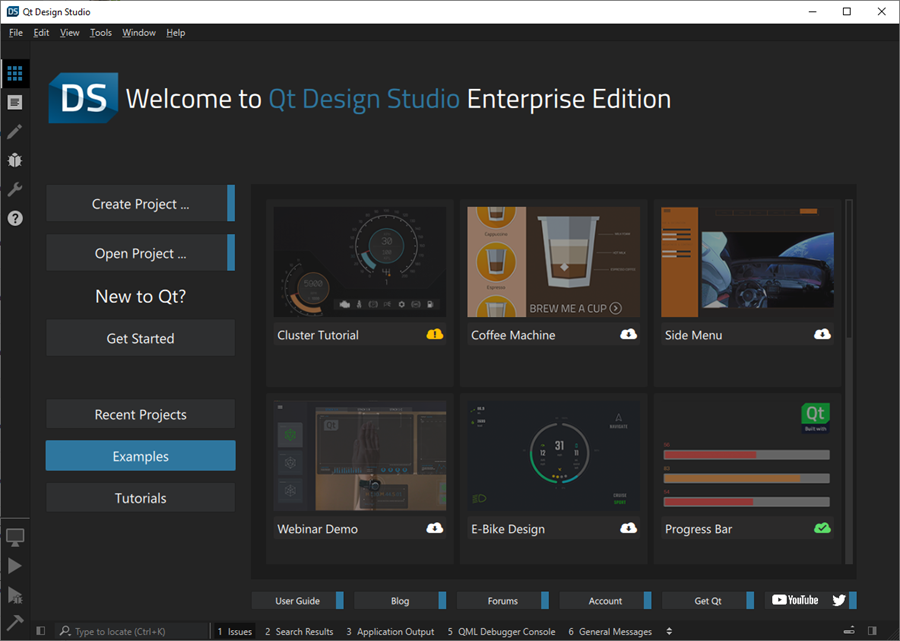Open the output pane selector chevron

pyautogui.click(x=668, y=631)
